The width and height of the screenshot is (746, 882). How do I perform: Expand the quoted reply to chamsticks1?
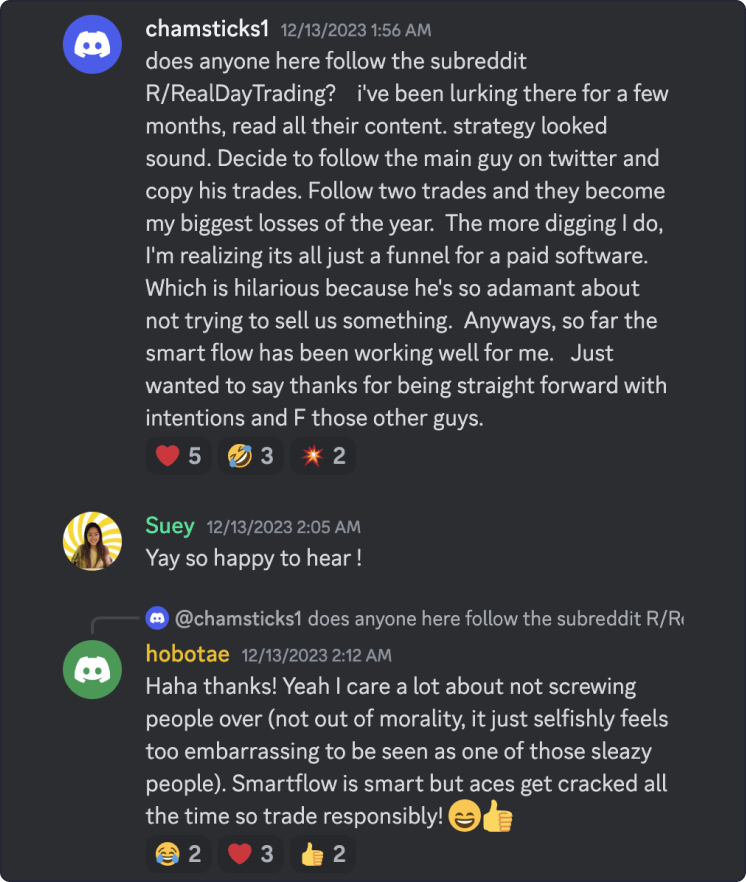400,618
